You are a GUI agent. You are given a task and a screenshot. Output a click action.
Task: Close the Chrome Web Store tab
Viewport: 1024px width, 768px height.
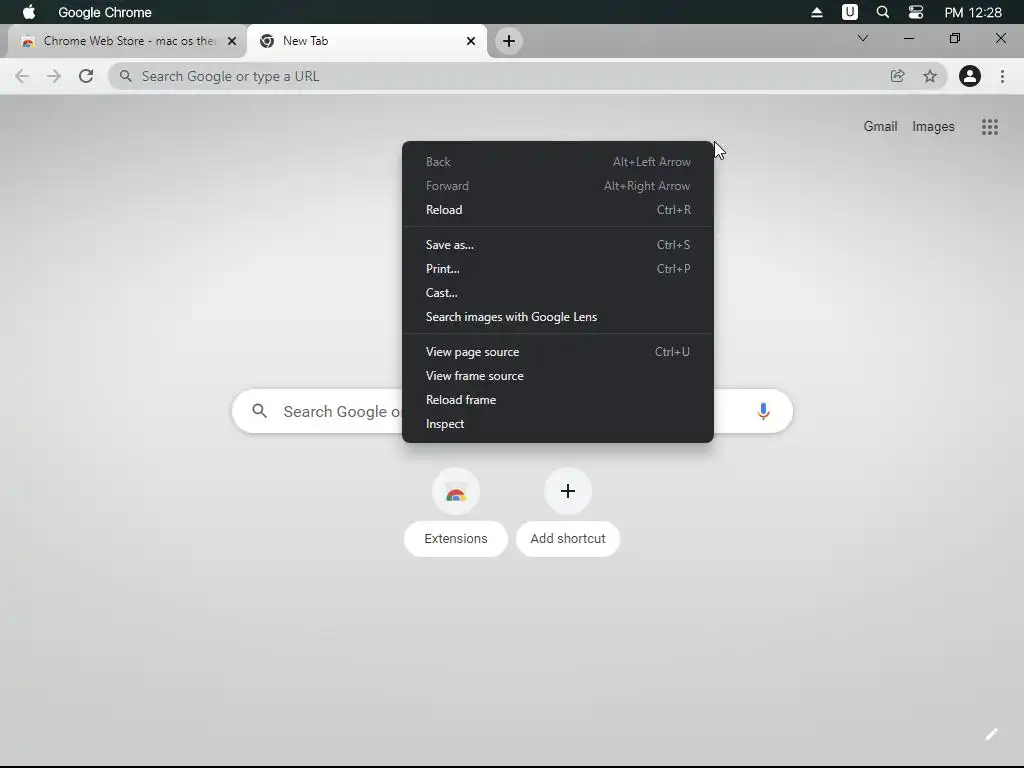click(x=232, y=41)
